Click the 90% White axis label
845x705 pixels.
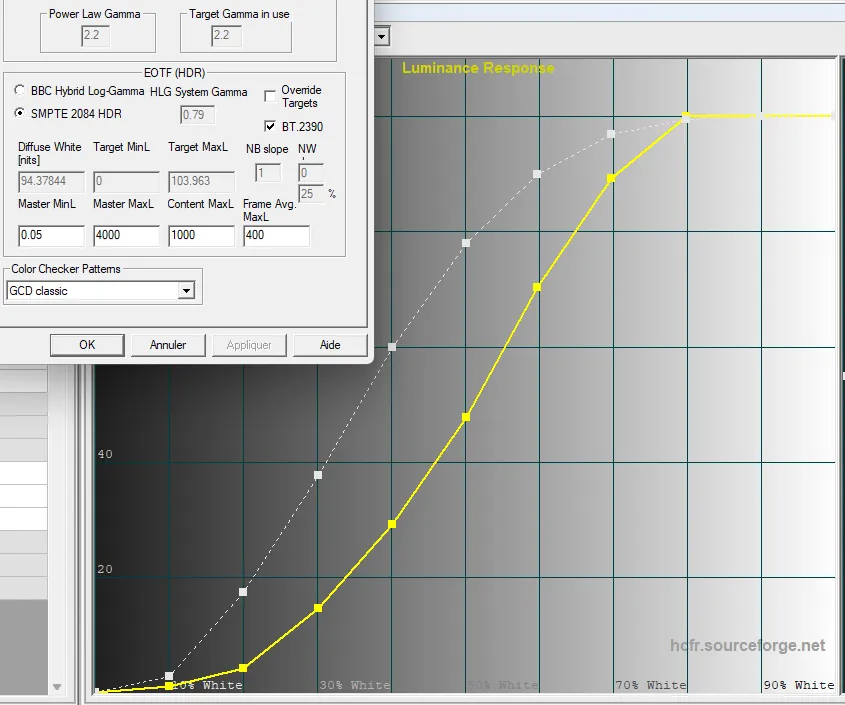click(x=799, y=685)
